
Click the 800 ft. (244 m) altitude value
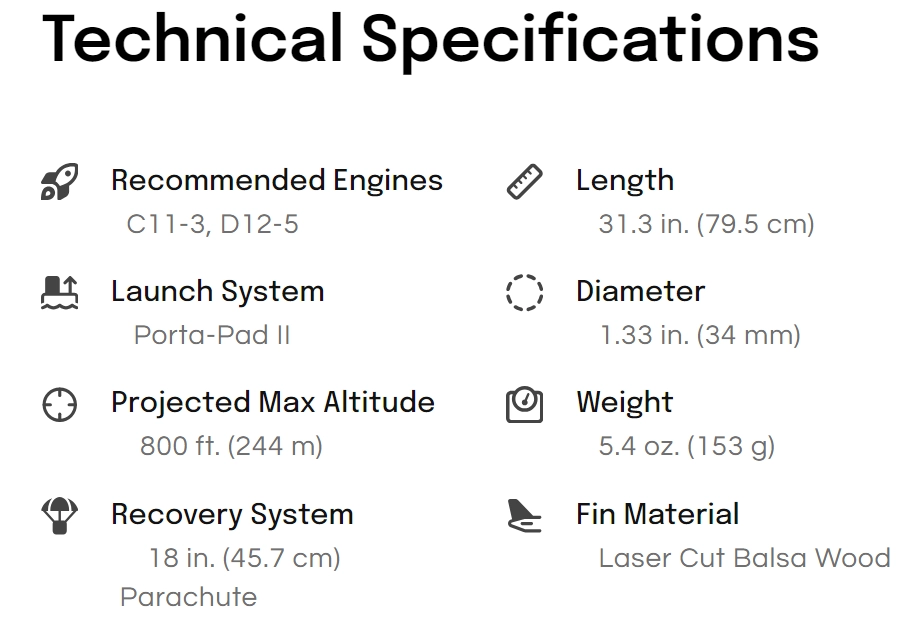232,446
